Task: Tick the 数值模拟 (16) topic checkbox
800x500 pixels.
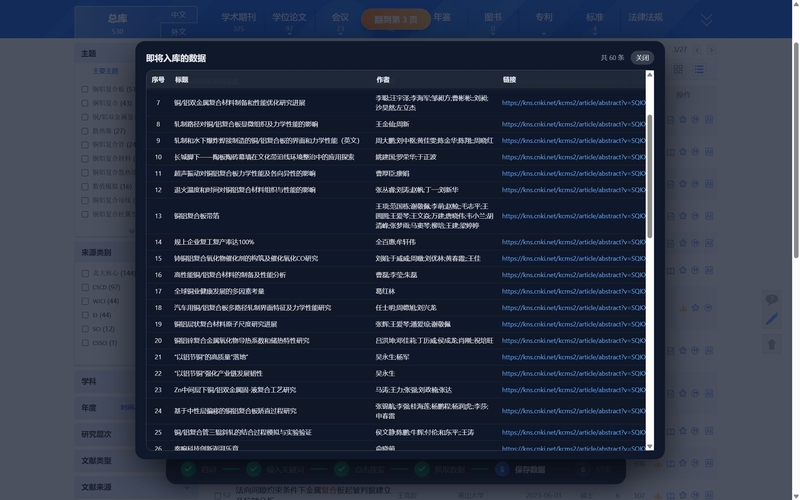Action: [85, 187]
